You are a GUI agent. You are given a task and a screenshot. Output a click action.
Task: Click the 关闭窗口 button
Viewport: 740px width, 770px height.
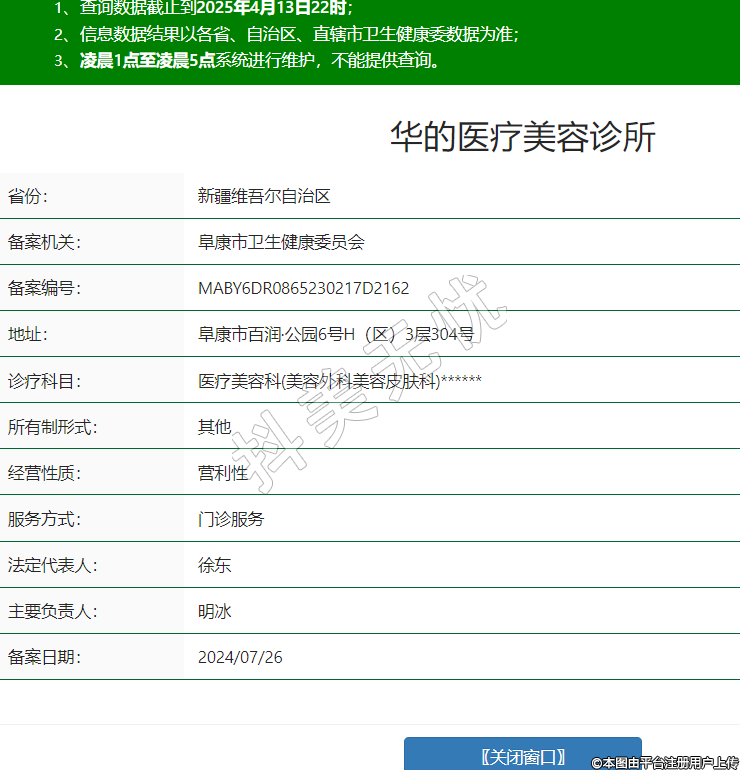(x=522, y=755)
